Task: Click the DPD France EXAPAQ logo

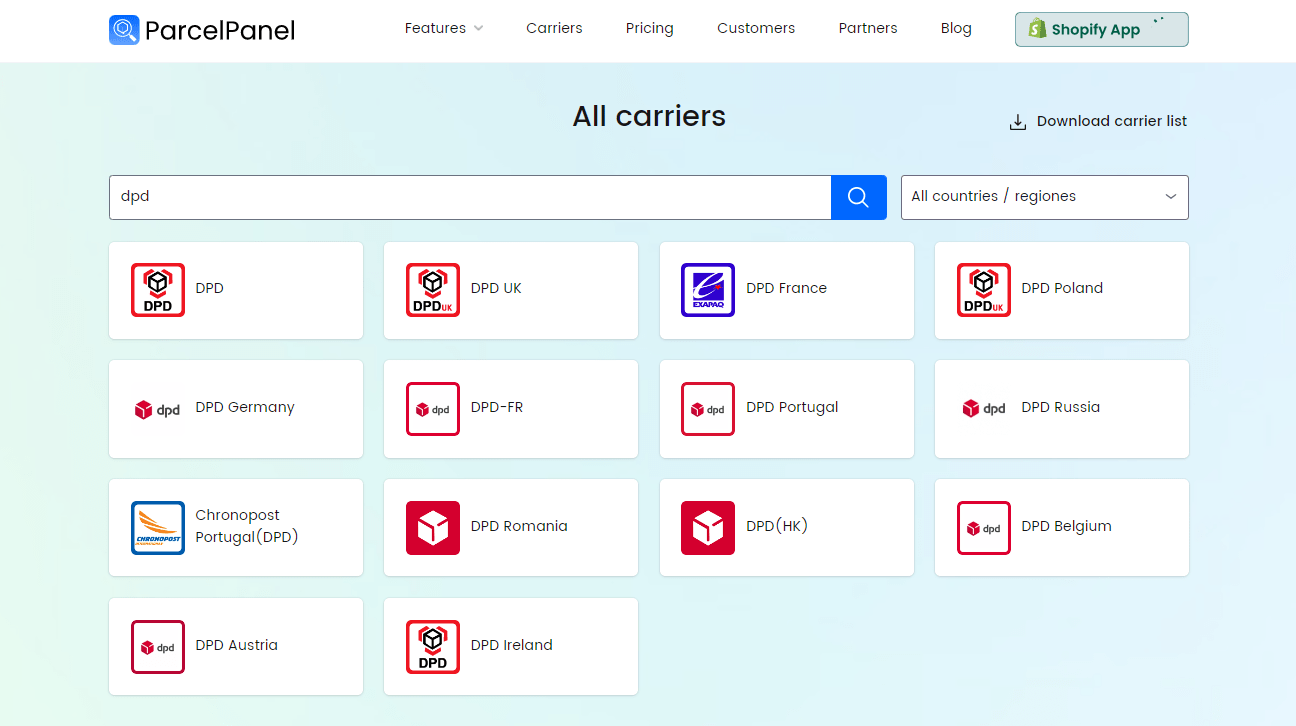Action: [708, 290]
